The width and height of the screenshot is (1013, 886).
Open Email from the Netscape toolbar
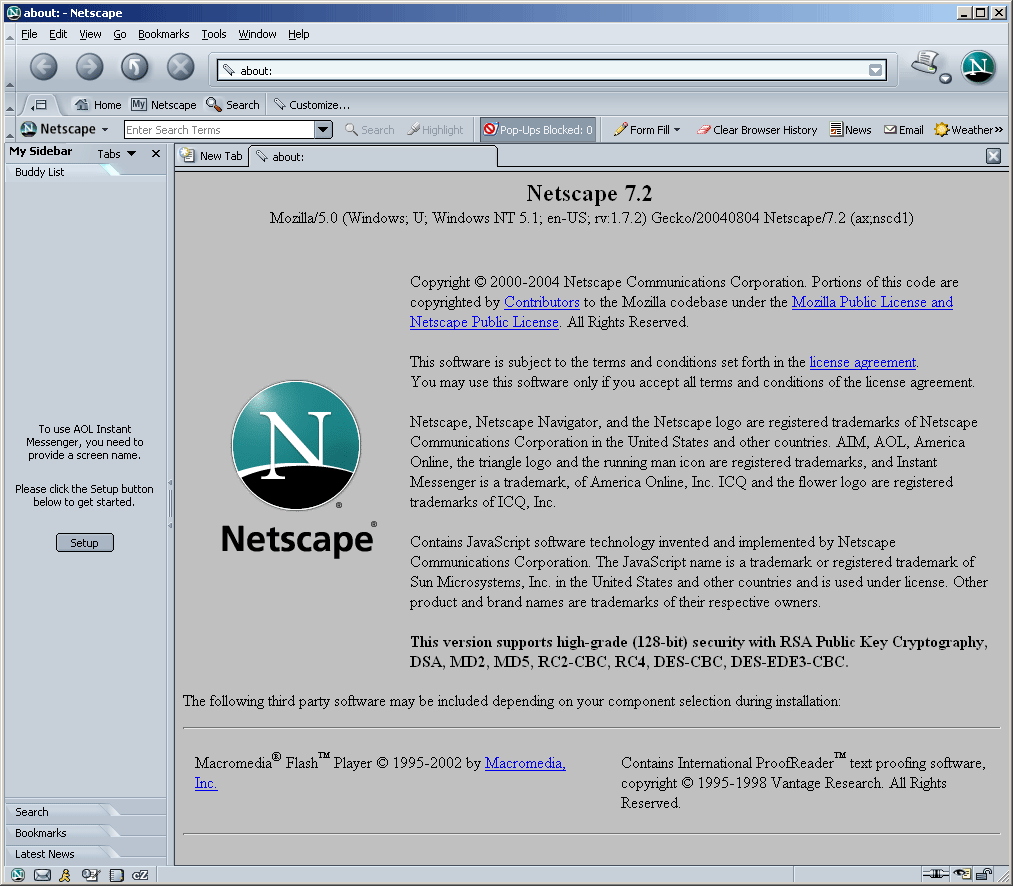point(903,130)
